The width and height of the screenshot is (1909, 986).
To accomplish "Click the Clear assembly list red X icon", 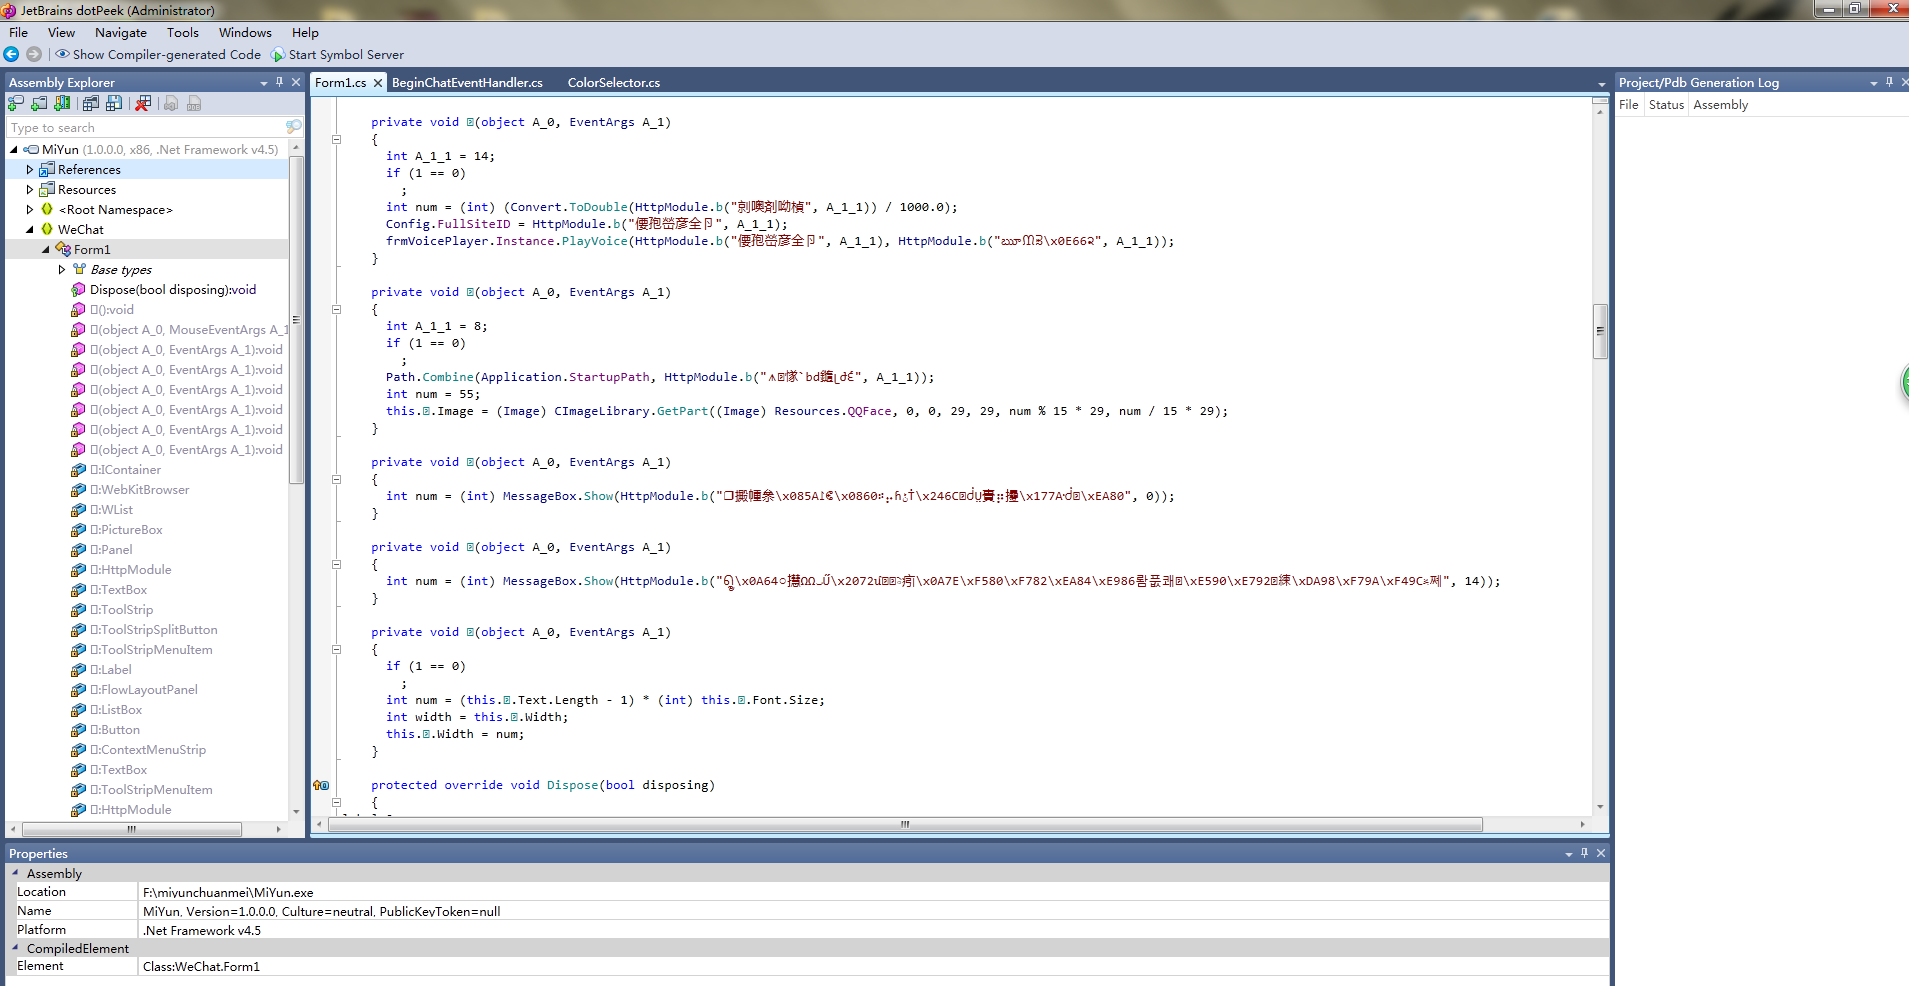I will coord(143,103).
